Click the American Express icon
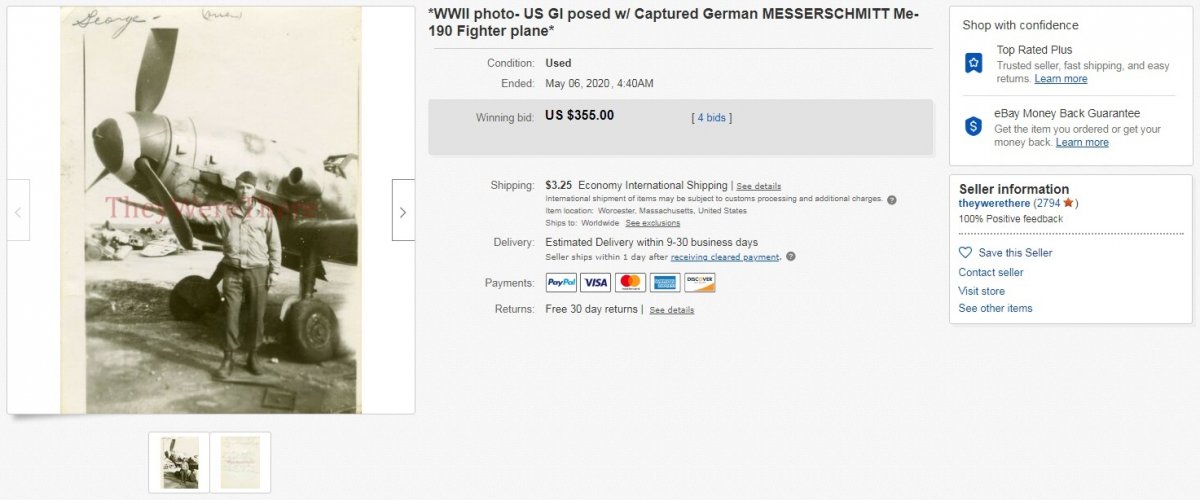This screenshot has height=500, width=1200. 665,283
